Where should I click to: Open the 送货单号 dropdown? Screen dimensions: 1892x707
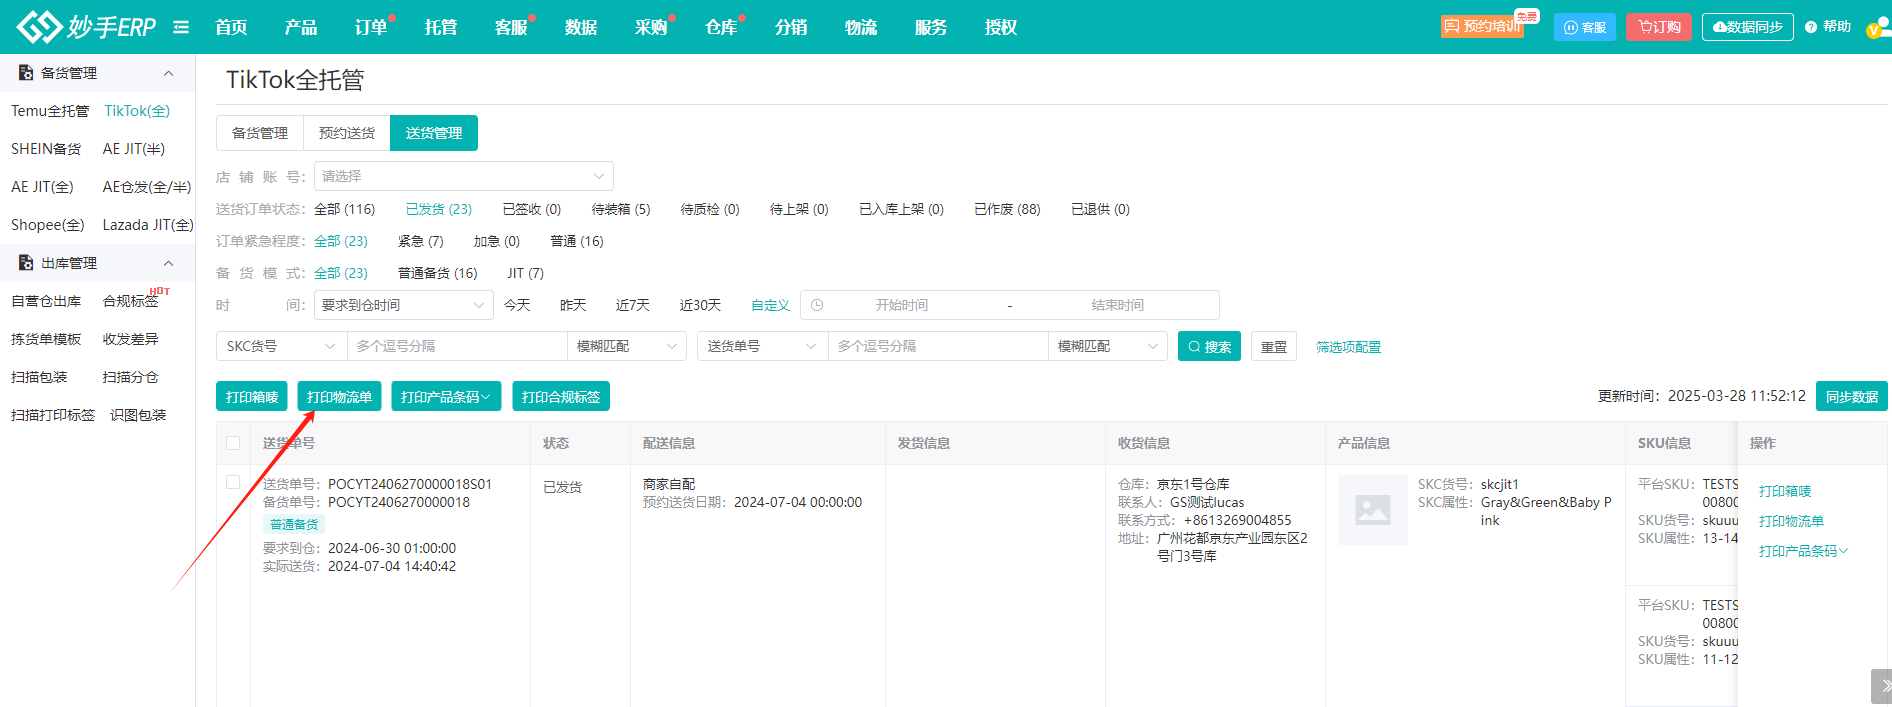pos(762,346)
